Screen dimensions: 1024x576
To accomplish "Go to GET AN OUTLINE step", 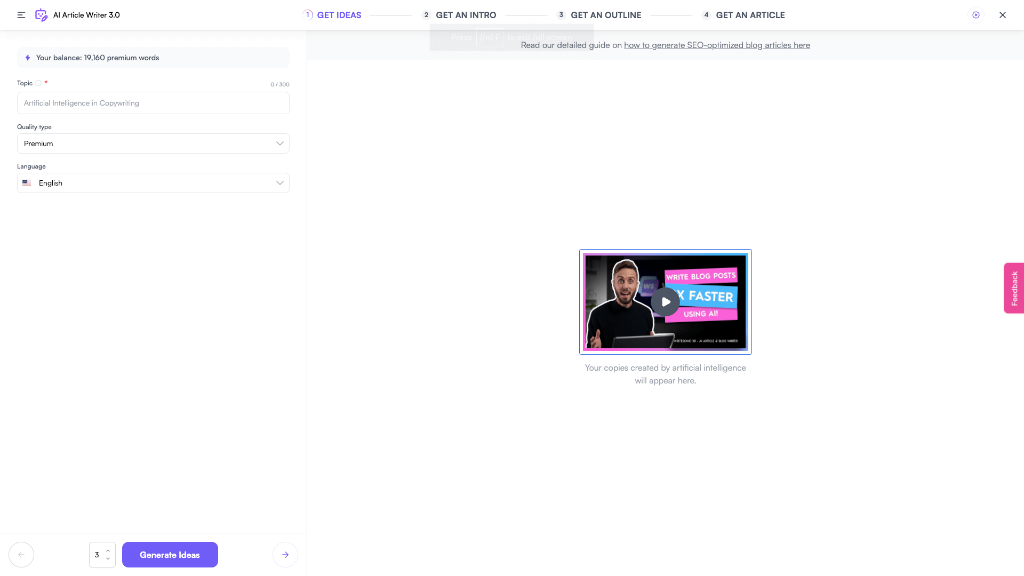I will click(599, 15).
